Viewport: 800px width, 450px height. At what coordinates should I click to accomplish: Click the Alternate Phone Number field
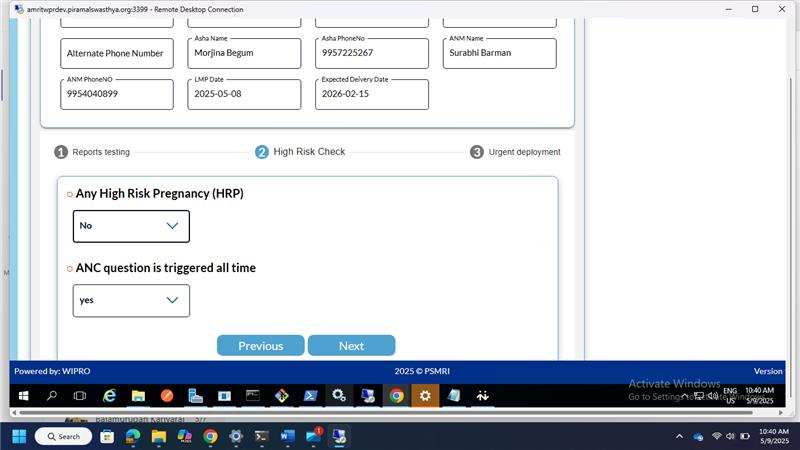pyautogui.click(x=117, y=54)
